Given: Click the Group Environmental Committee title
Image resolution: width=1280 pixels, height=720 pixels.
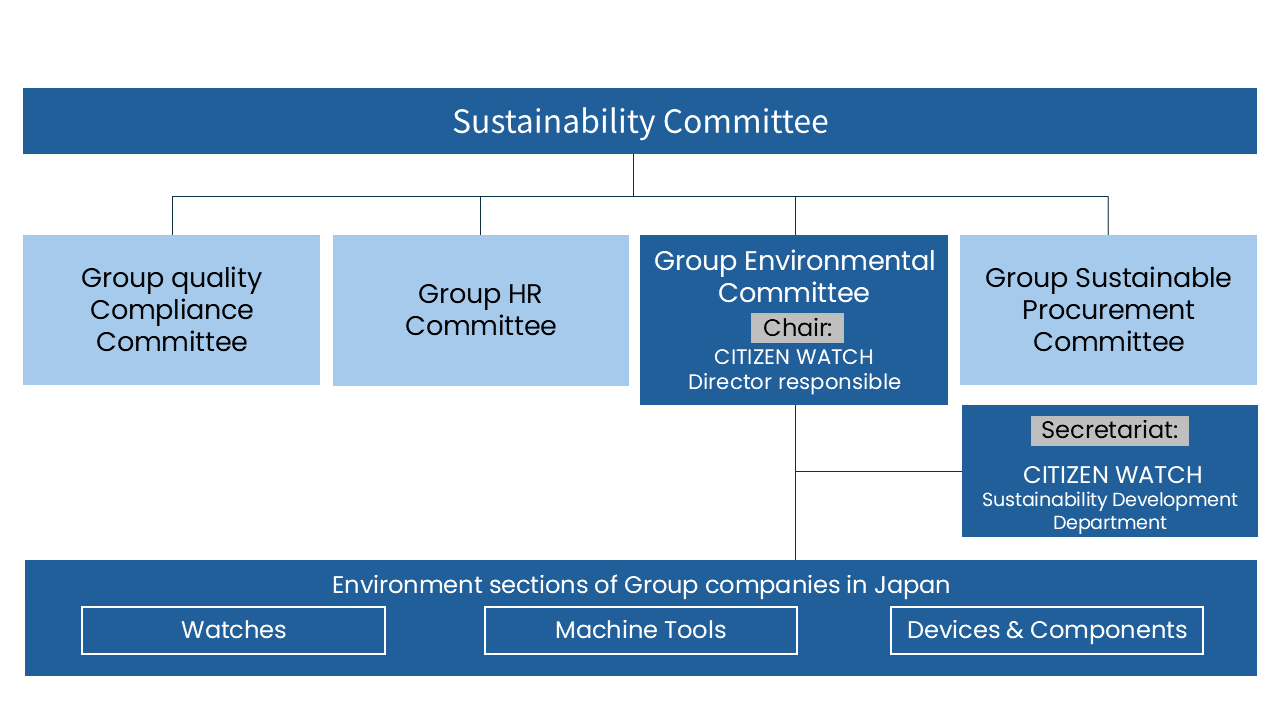Looking at the screenshot, I should pyautogui.click(x=794, y=277).
